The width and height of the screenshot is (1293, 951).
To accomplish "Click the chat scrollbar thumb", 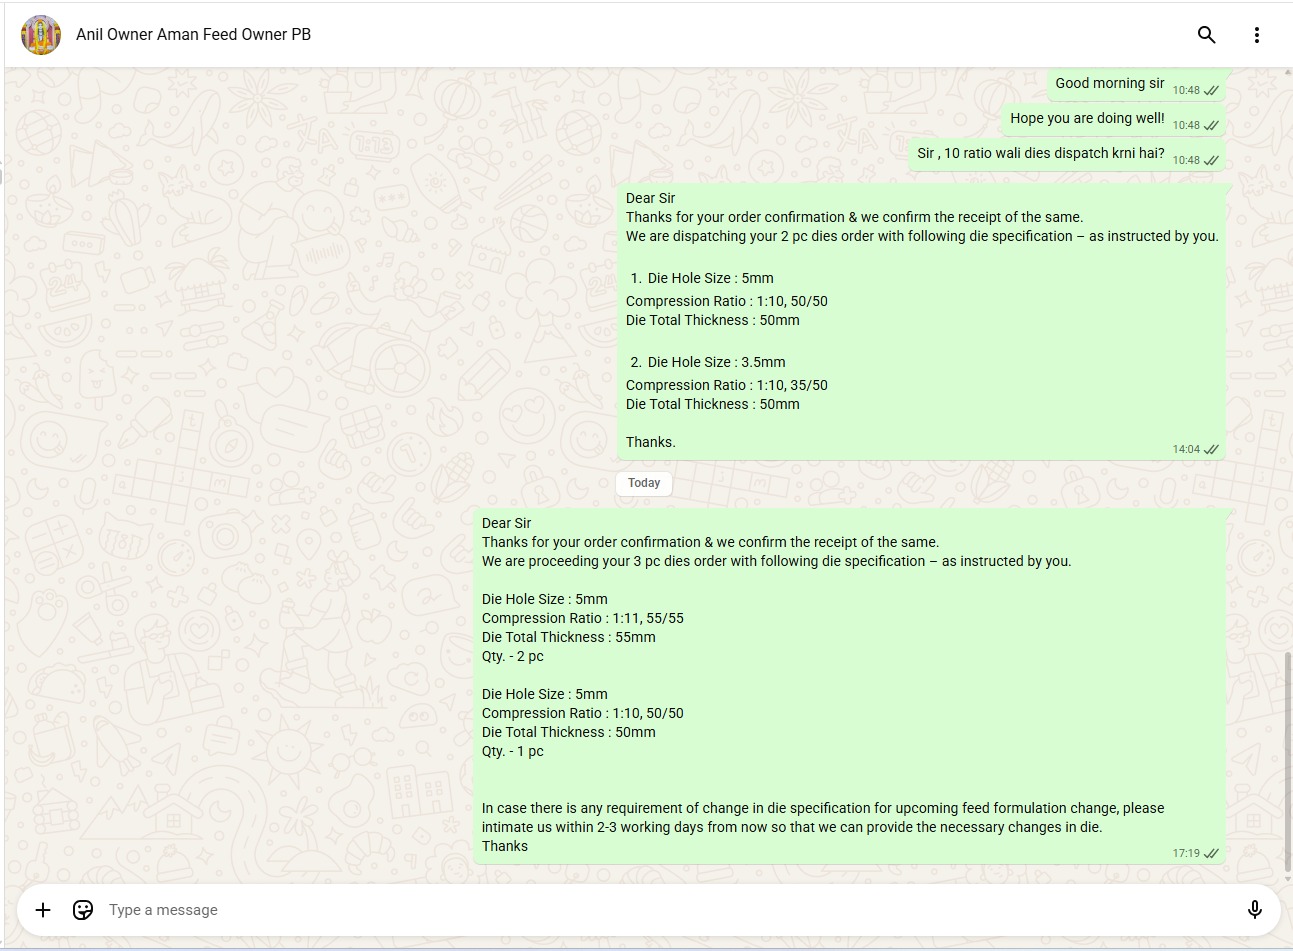I will pos(1287,760).
